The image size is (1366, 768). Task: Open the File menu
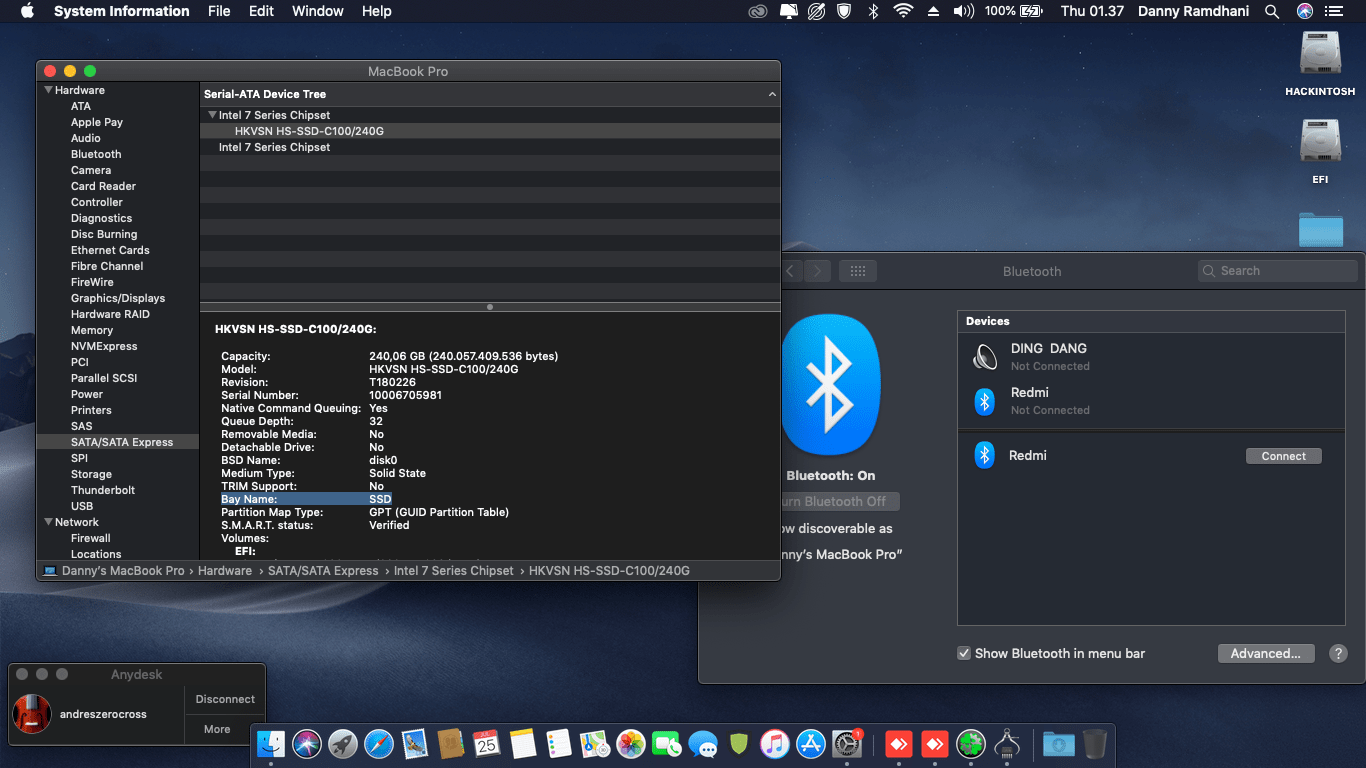pos(219,11)
